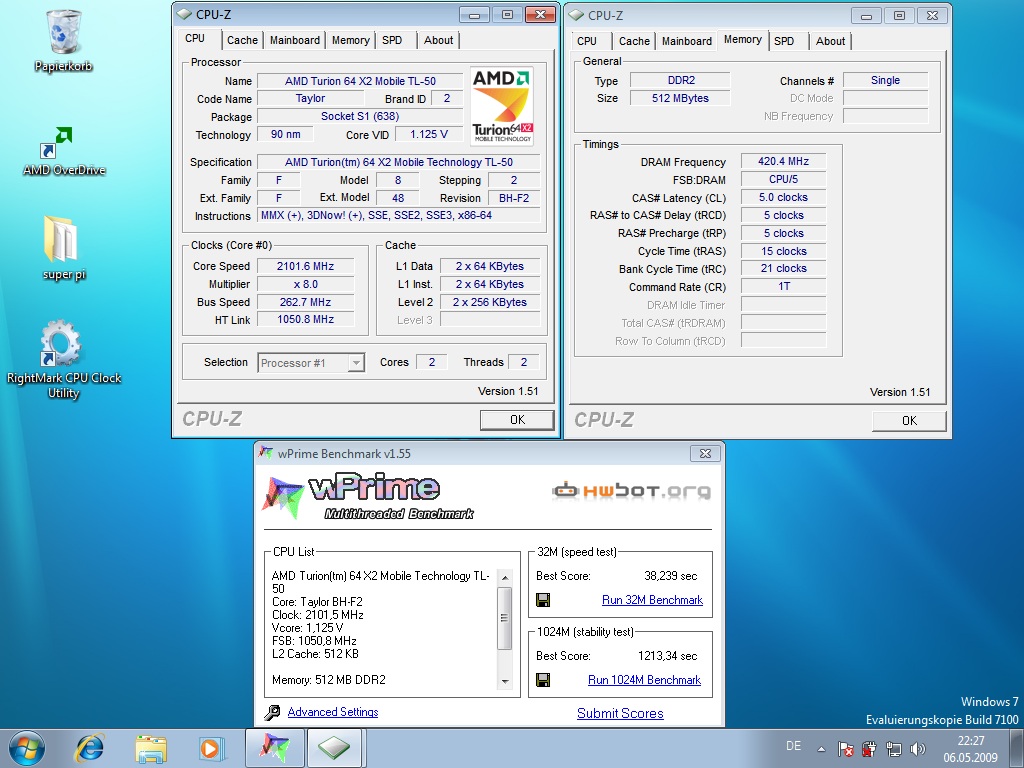Select the RightMark CPU Clock Utility shortcut
Viewport: 1024px width, 768px height.
[x=63, y=359]
